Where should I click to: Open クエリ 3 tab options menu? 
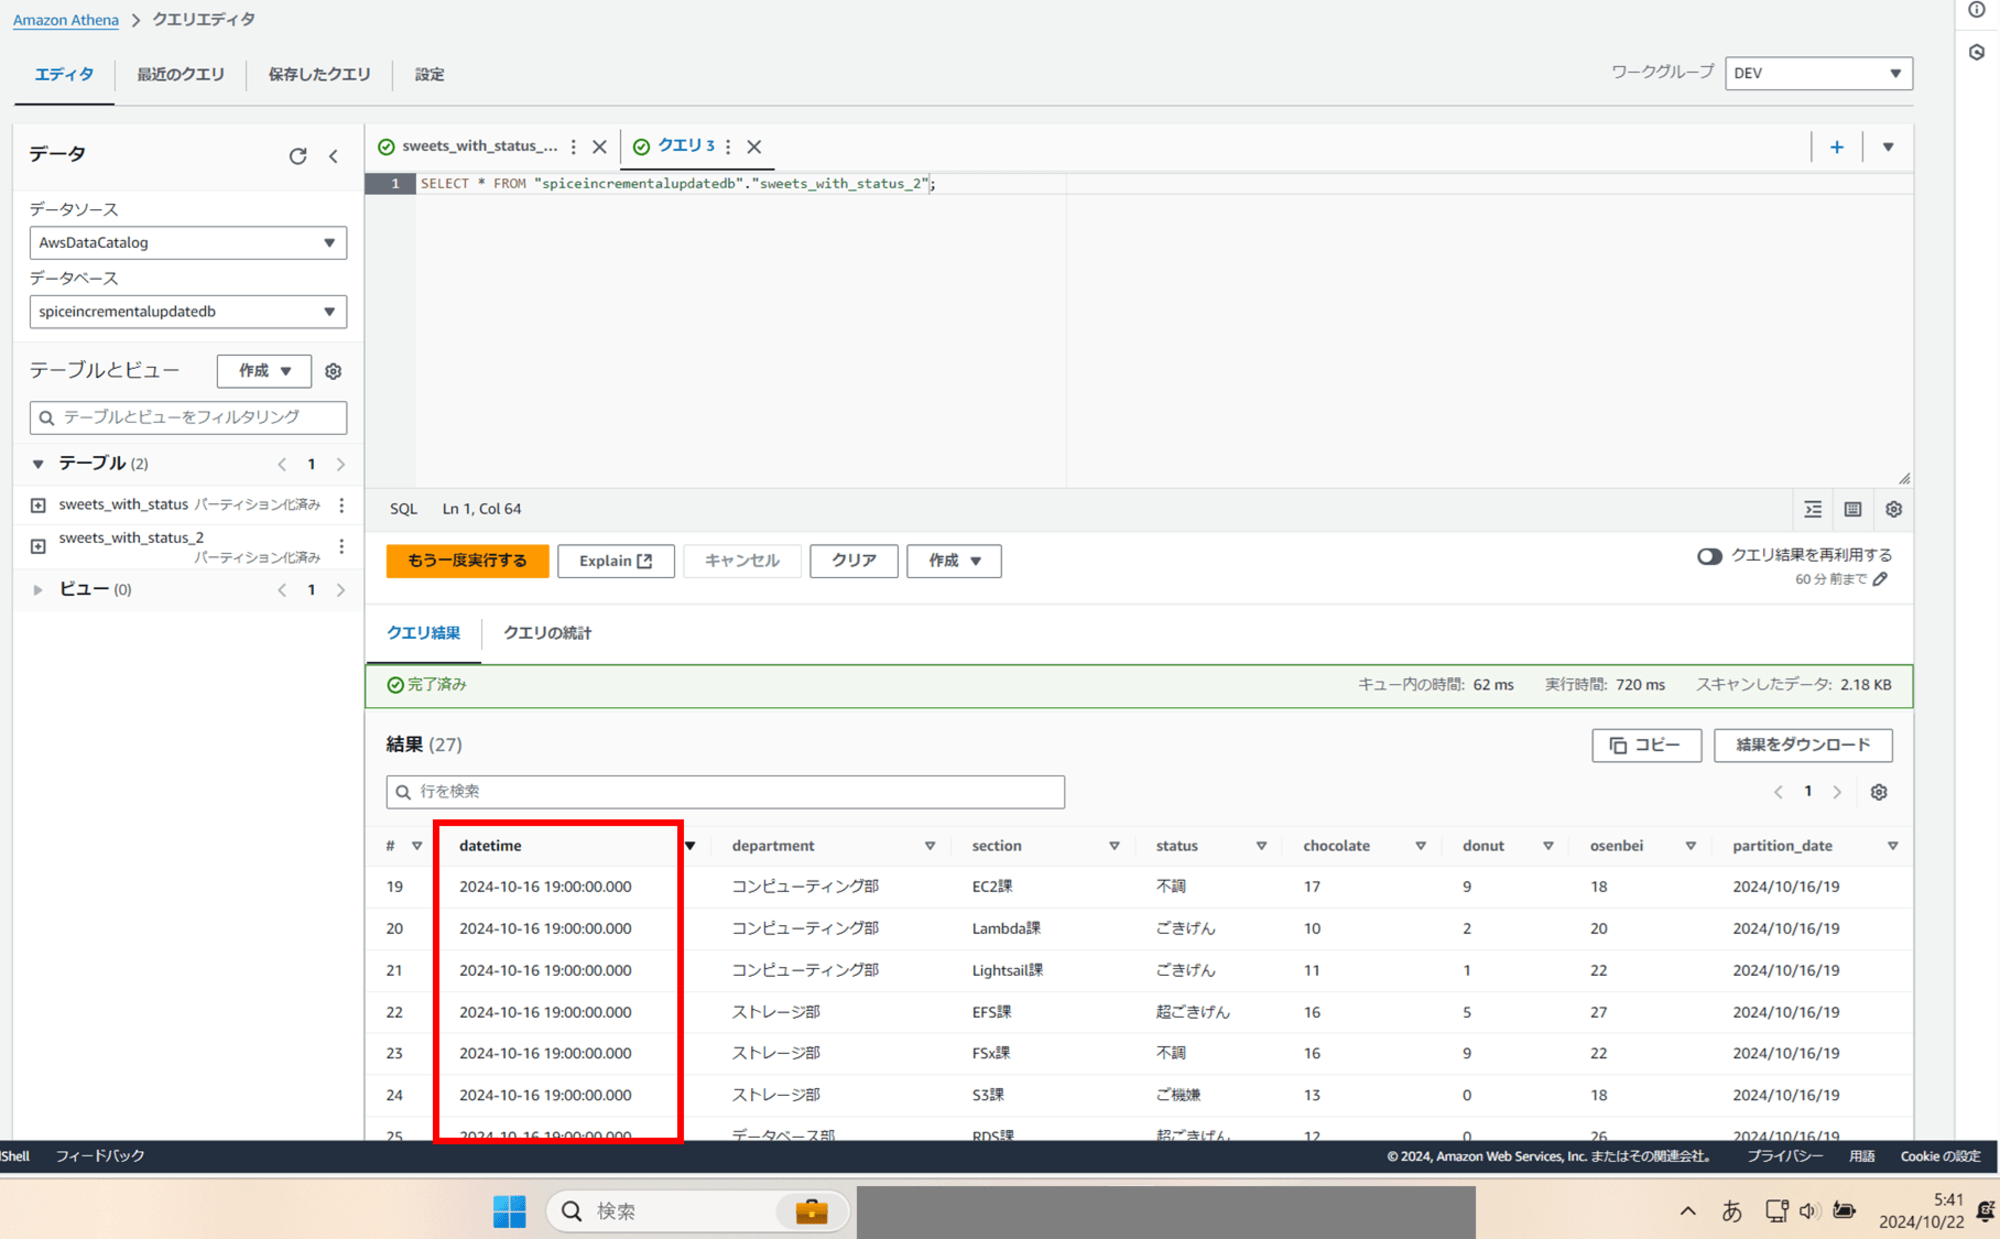pos(728,146)
